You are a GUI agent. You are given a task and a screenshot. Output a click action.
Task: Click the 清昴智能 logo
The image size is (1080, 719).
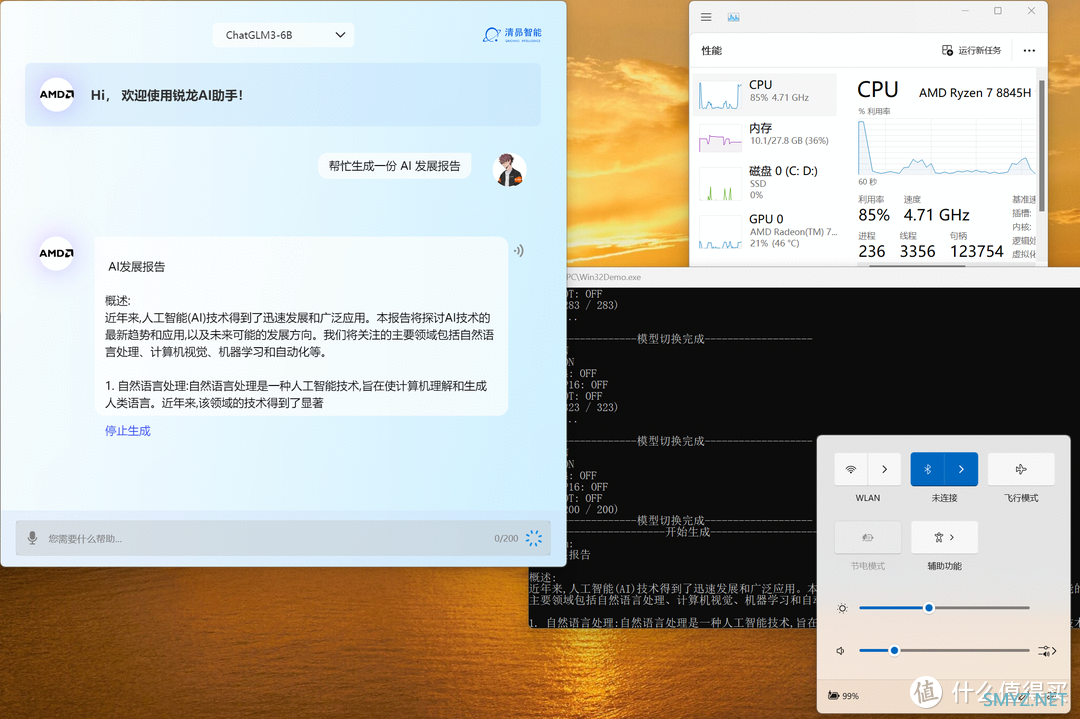(512, 34)
